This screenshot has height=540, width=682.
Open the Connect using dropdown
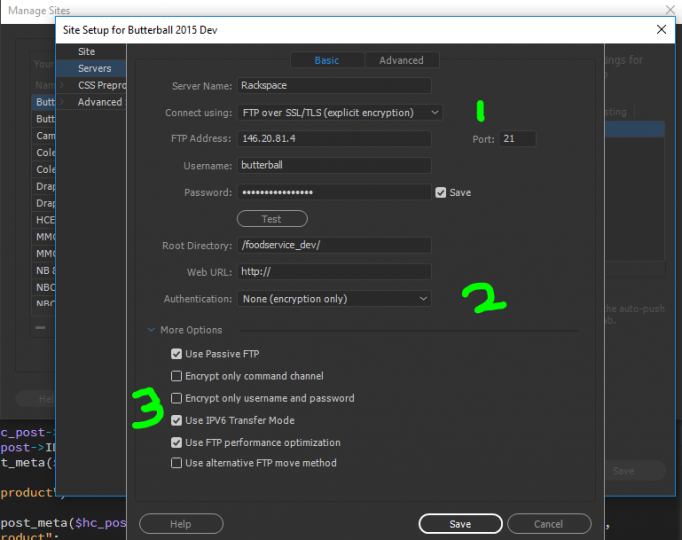tap(340, 113)
